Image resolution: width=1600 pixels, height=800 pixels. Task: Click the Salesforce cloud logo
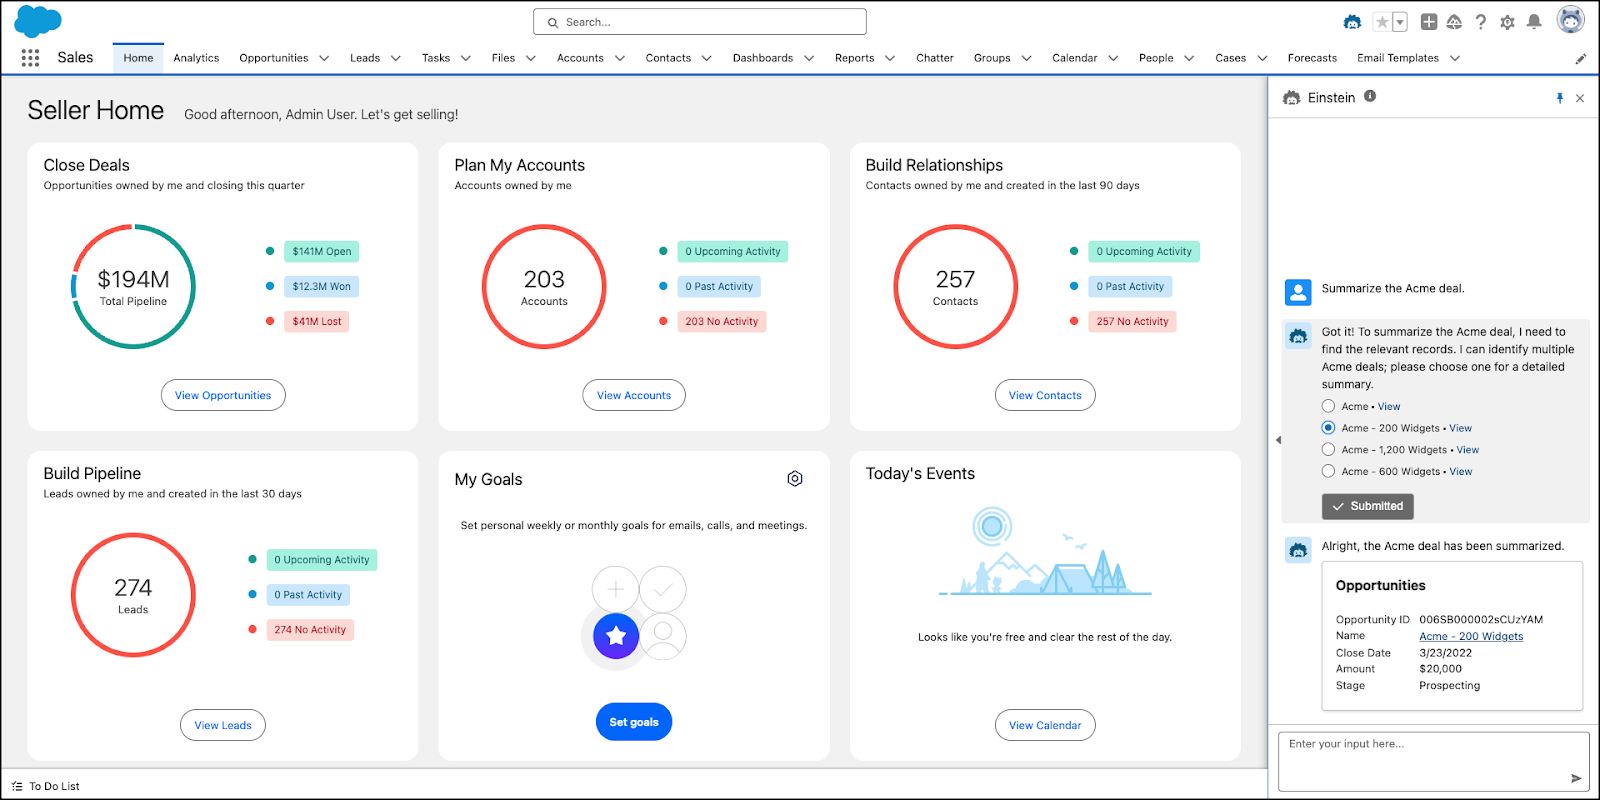38,21
